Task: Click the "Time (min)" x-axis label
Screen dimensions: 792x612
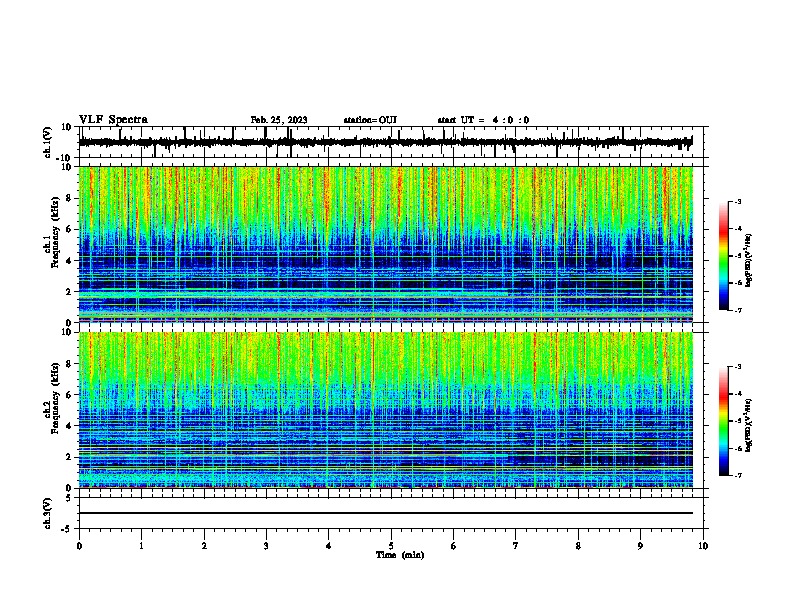Action: coord(400,555)
